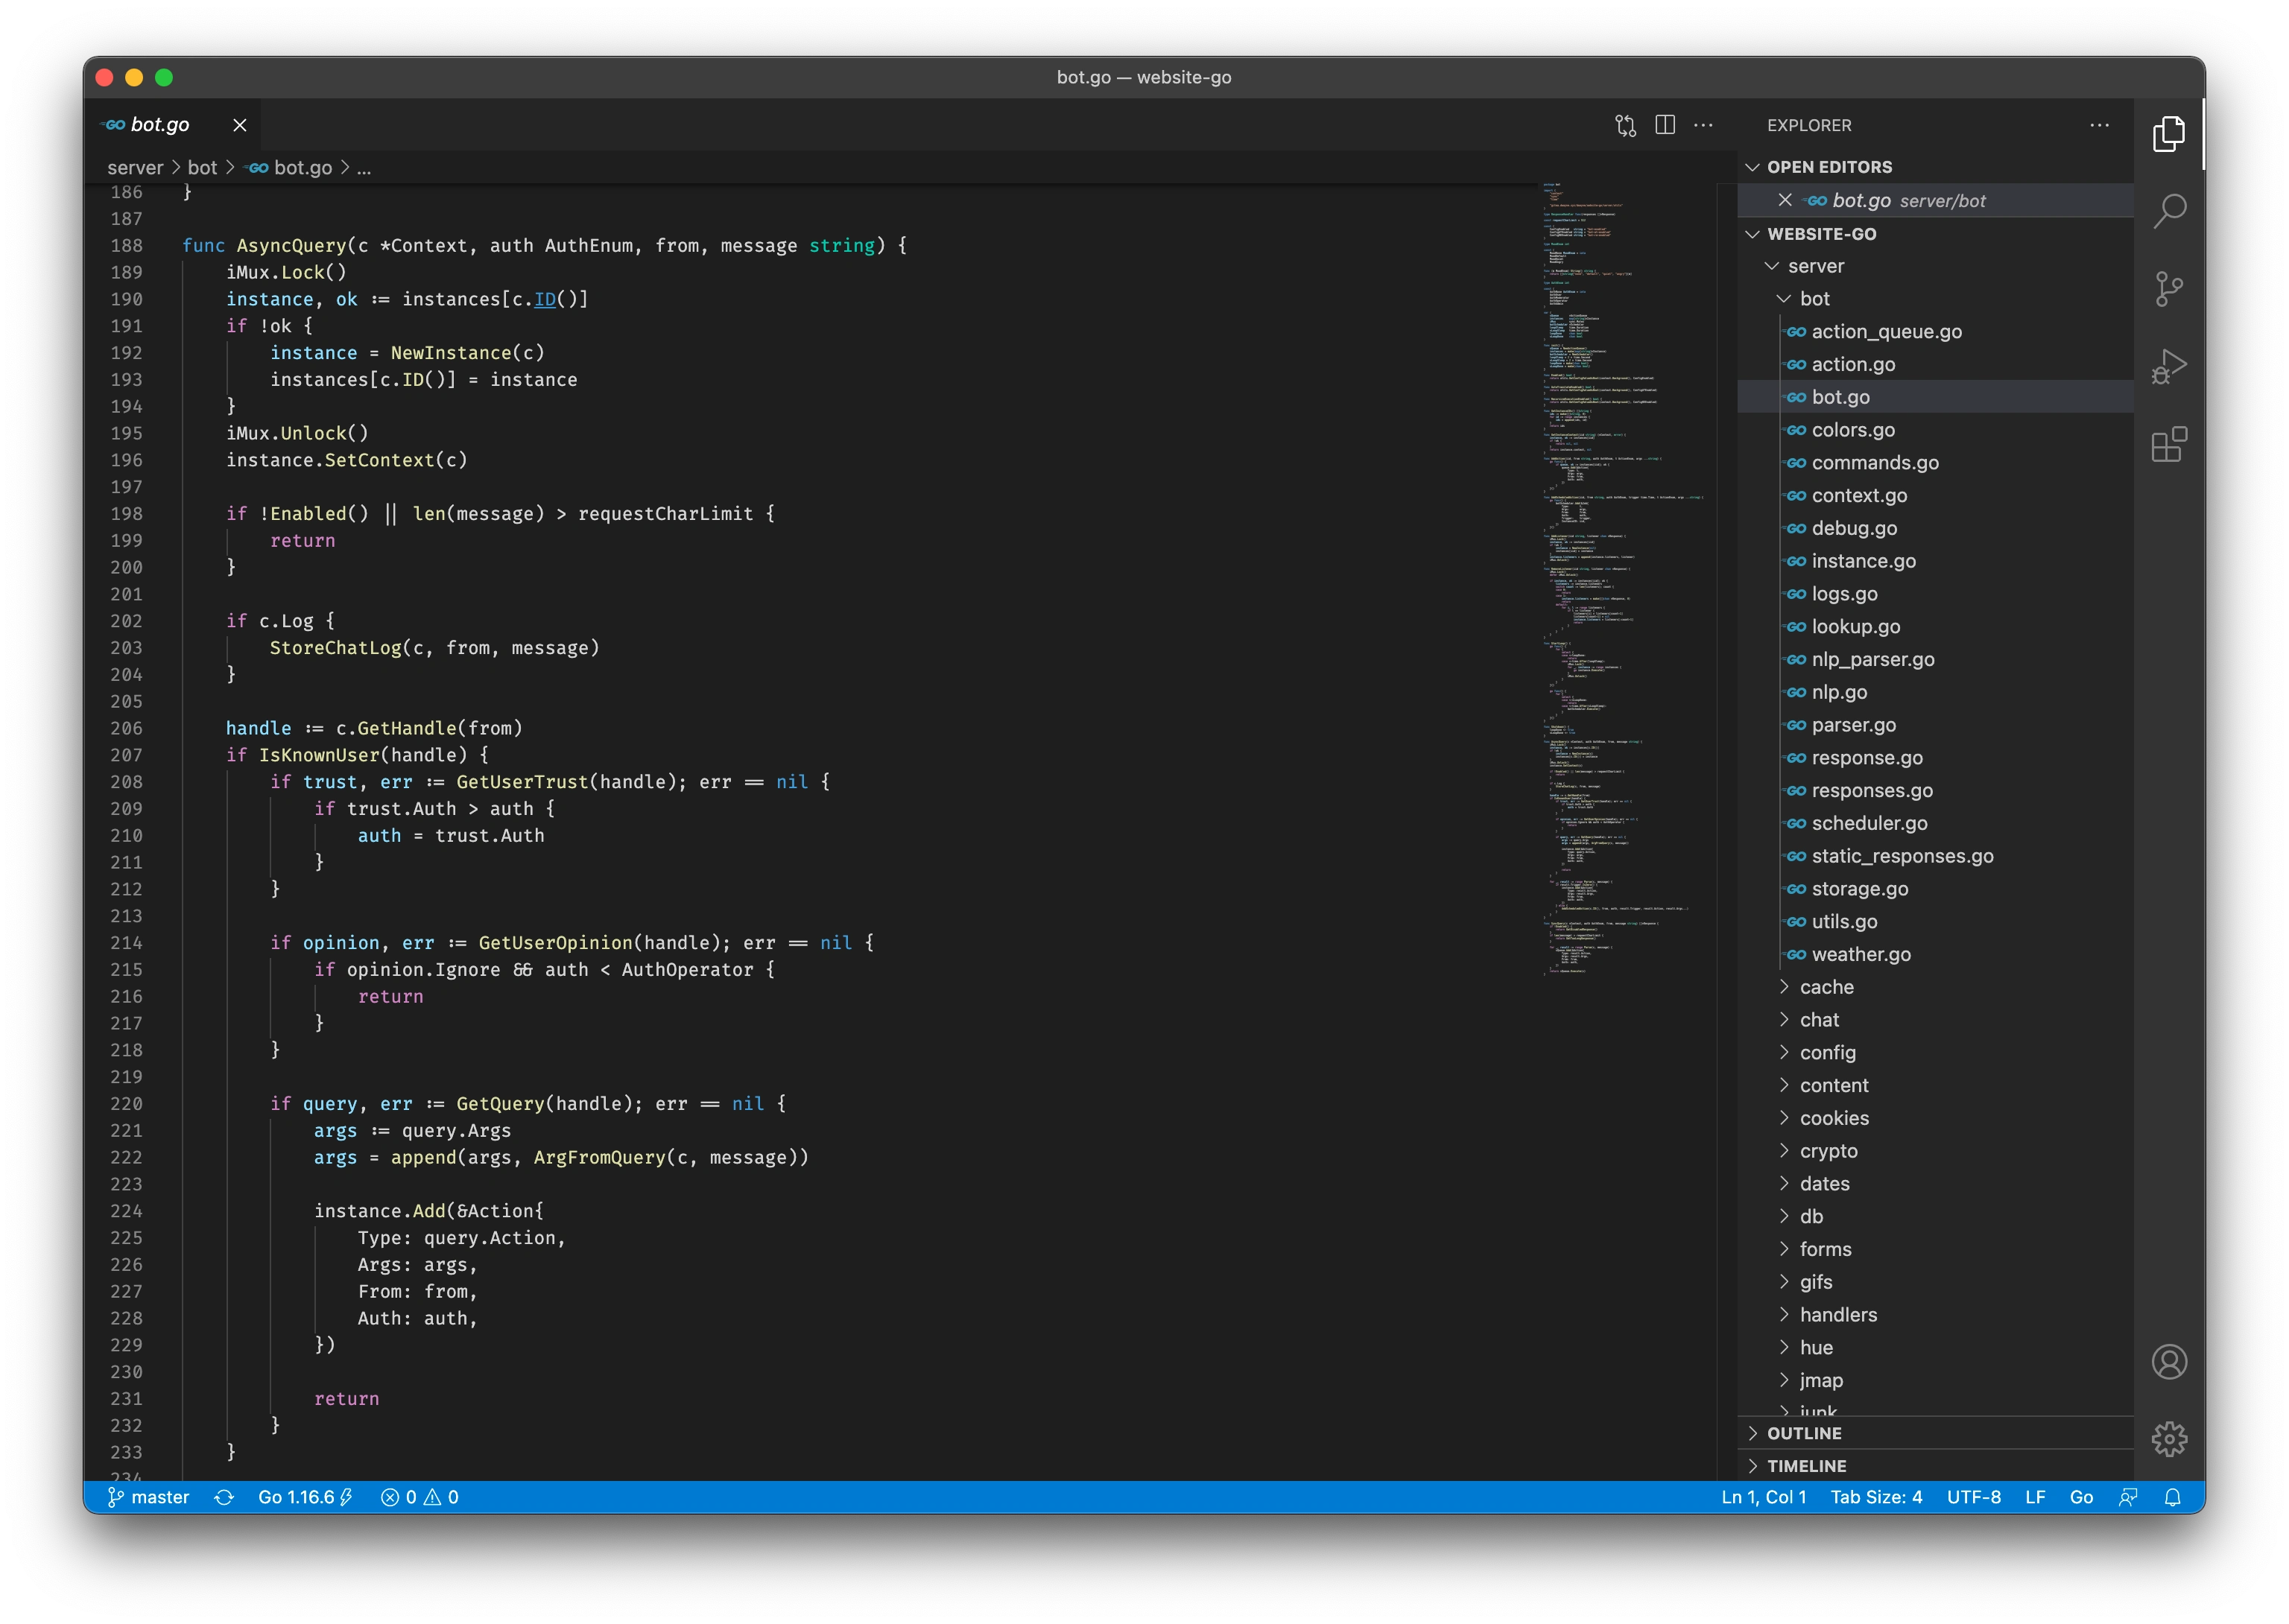The image size is (2289, 1624).
Task: Click the feedback icon in status bar
Action: click(2128, 1497)
